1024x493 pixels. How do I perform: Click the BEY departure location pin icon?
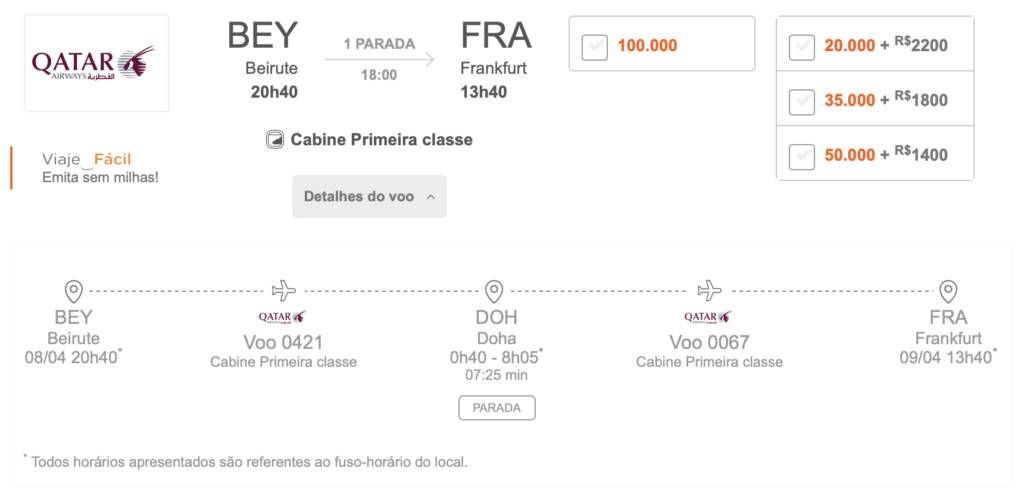74,291
